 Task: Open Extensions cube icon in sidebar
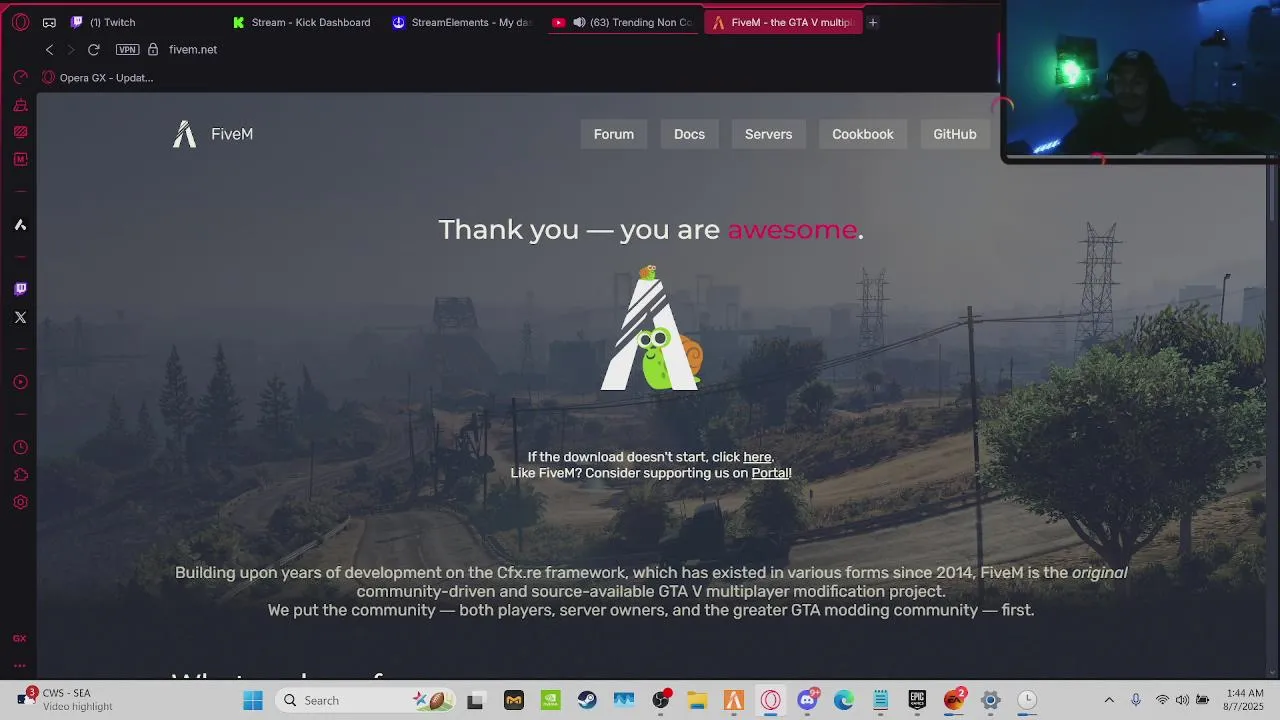20,475
